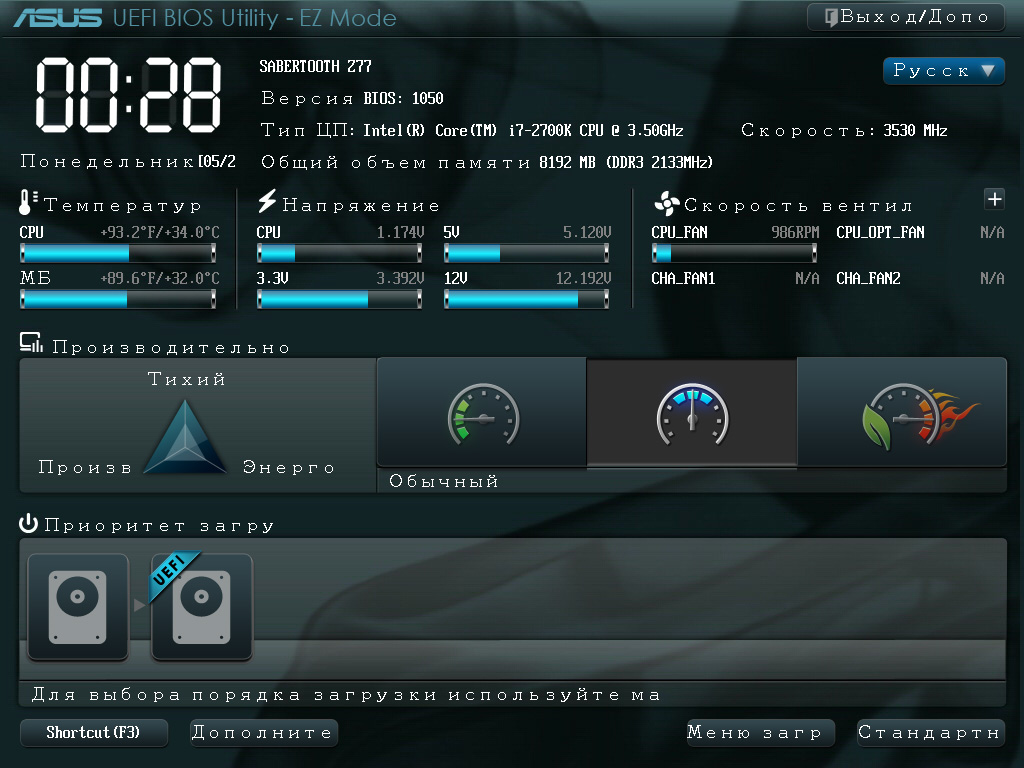Select the green power saving gauge mode
1024x768 pixels.
point(482,413)
